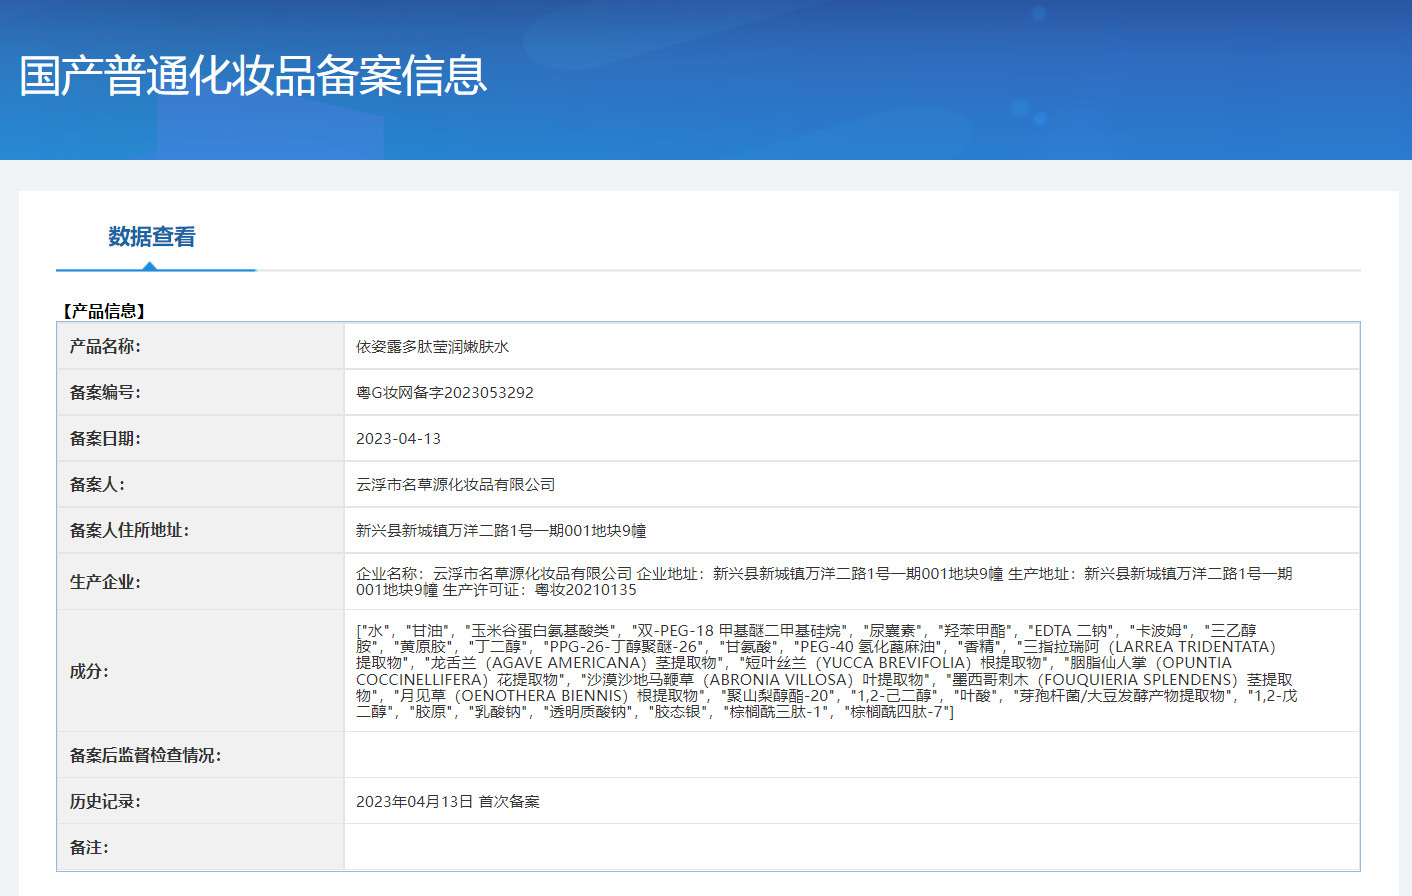Switch to the 数据查看 tab
This screenshot has width=1412, height=896.
(152, 237)
